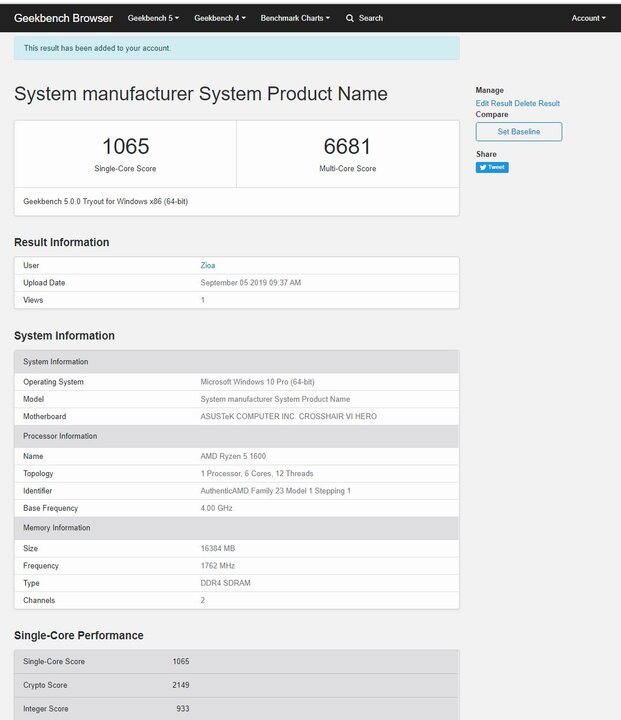This screenshot has height=720, width=621.
Task: Click the Single-Core Performance heading
Action: (x=79, y=636)
